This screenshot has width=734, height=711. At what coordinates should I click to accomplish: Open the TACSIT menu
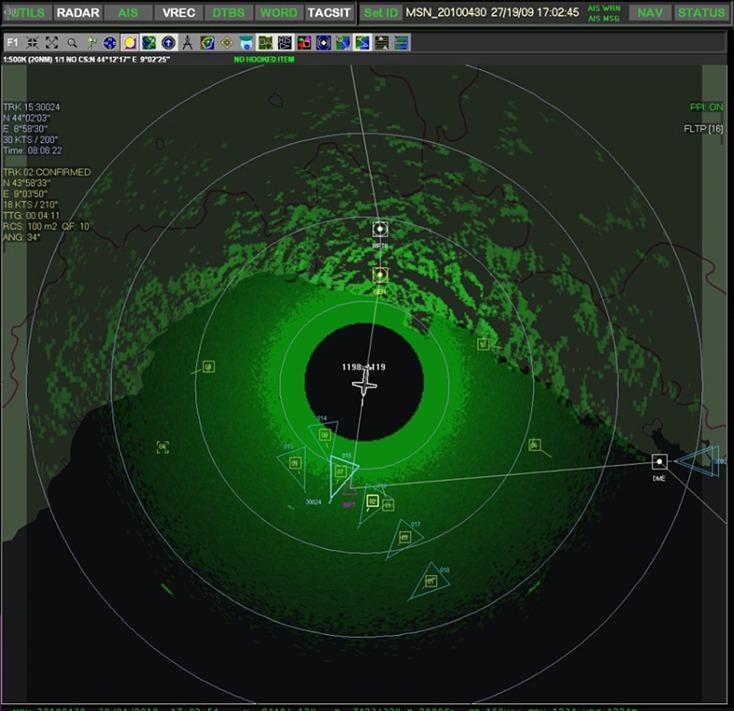tap(329, 13)
